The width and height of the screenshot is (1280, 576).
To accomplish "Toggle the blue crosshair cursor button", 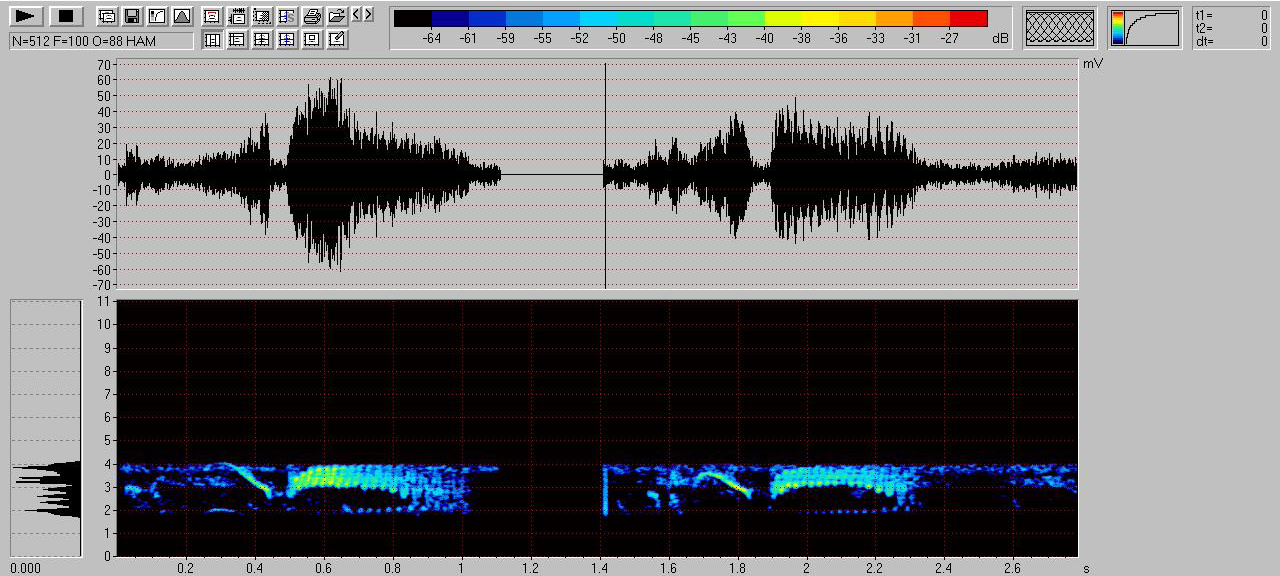I will tap(287, 39).
